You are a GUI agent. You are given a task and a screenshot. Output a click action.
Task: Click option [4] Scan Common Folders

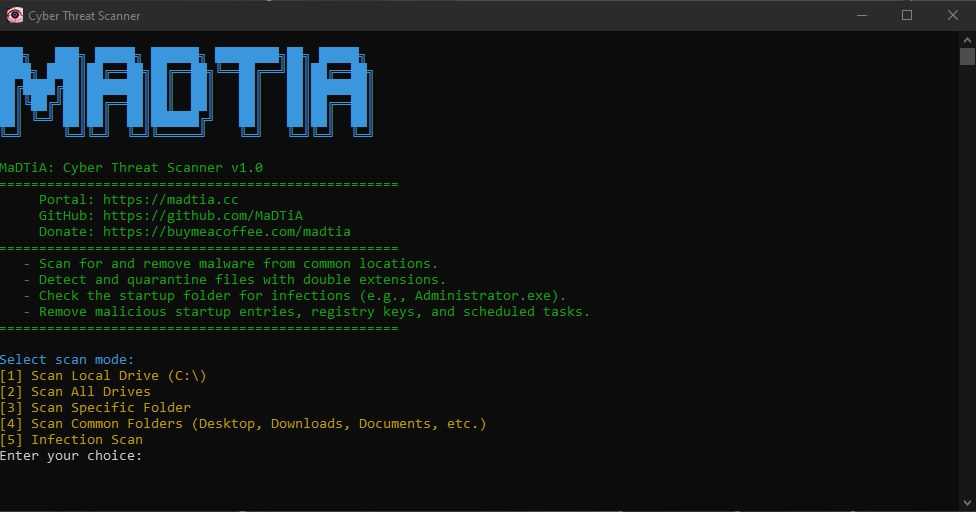243,424
